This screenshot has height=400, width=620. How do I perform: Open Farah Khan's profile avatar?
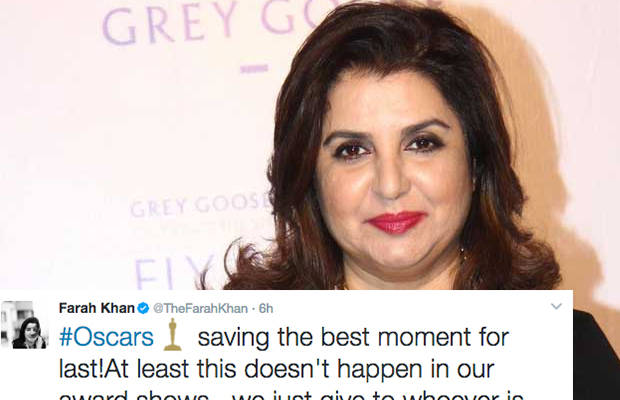[x=25, y=325]
